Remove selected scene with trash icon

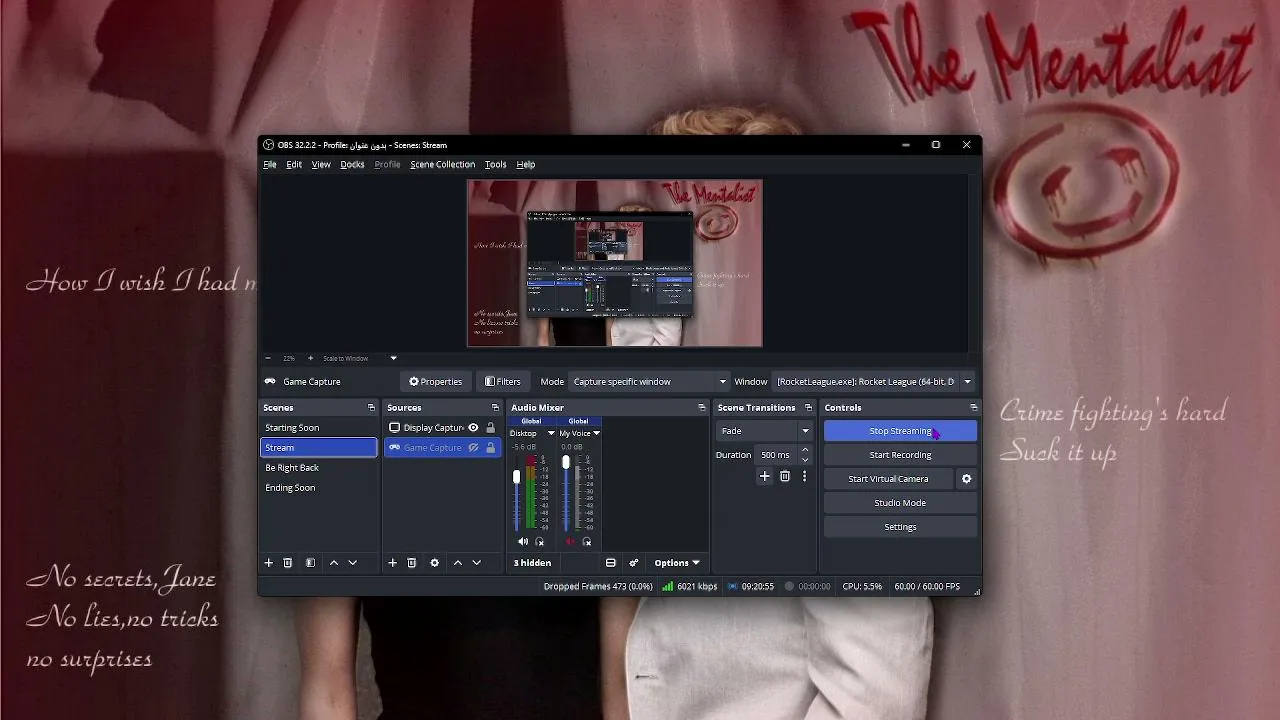pos(288,563)
